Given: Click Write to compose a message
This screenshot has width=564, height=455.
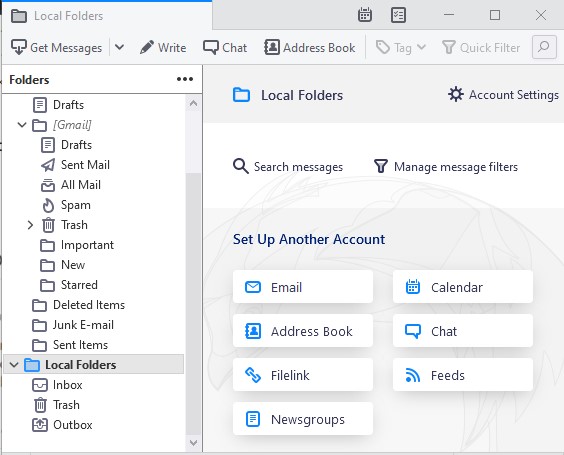Looking at the screenshot, I should (163, 47).
